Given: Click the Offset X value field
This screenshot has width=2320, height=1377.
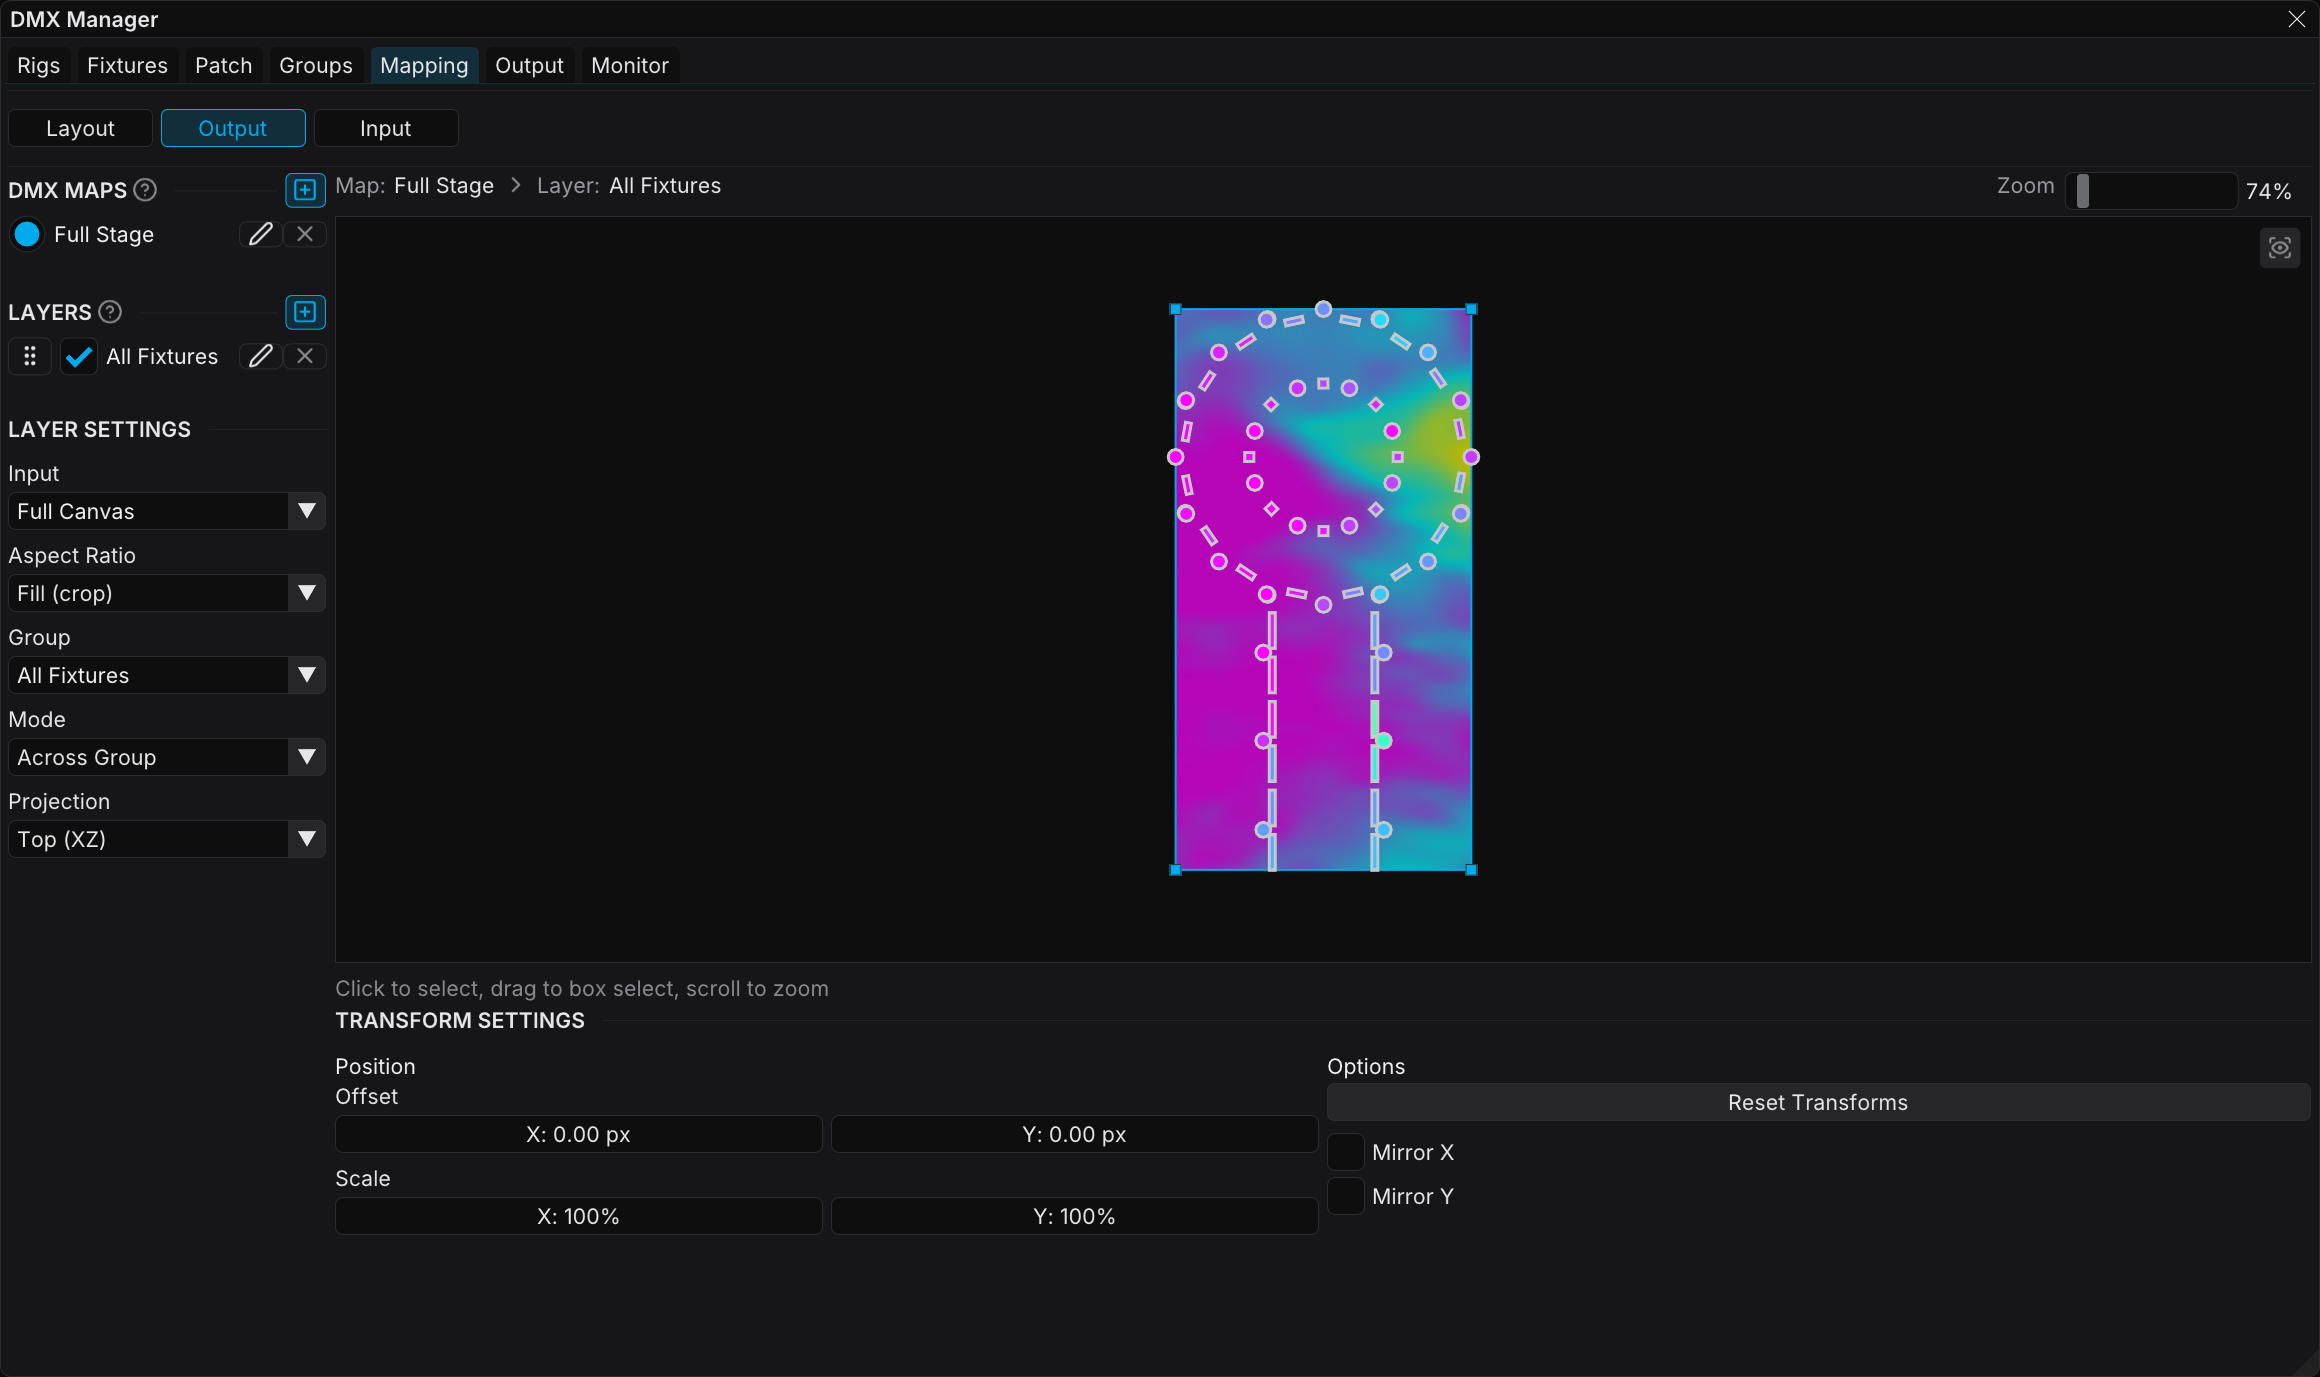Looking at the screenshot, I should [x=578, y=1134].
